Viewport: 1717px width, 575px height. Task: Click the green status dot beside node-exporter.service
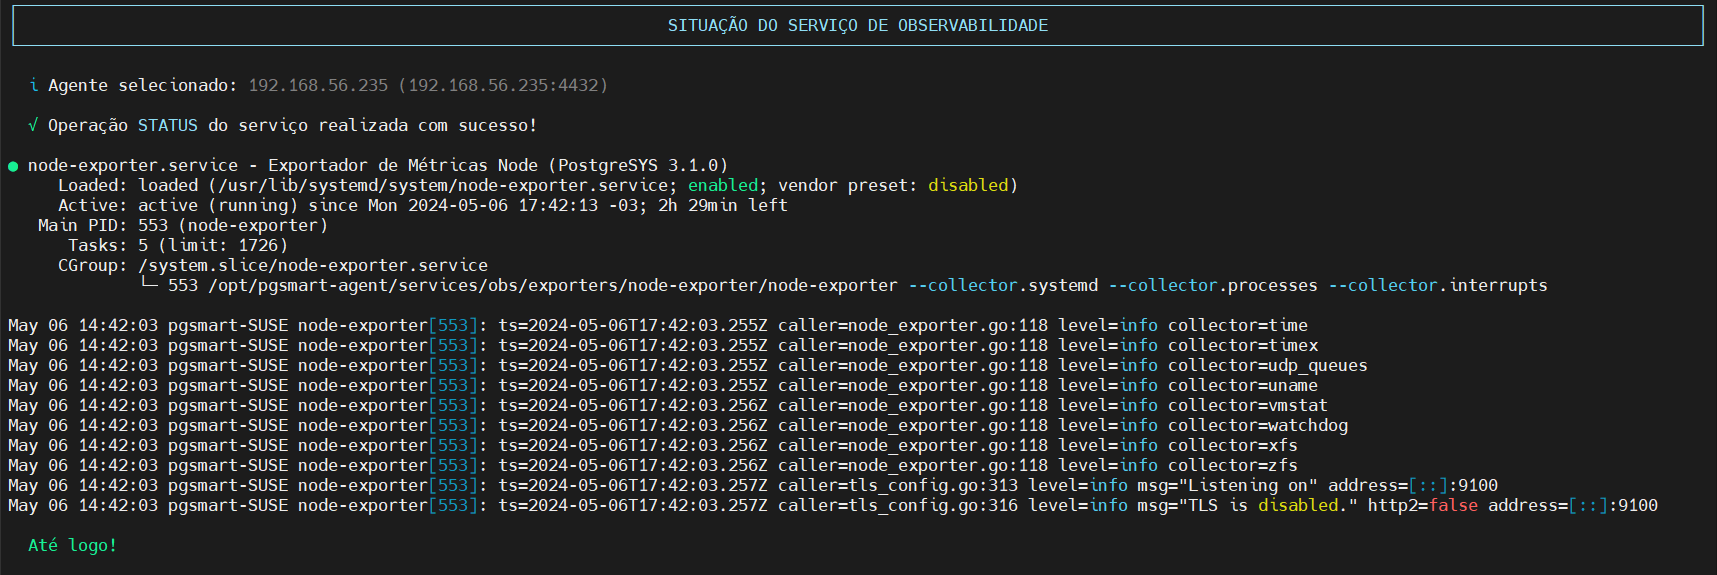click(13, 166)
